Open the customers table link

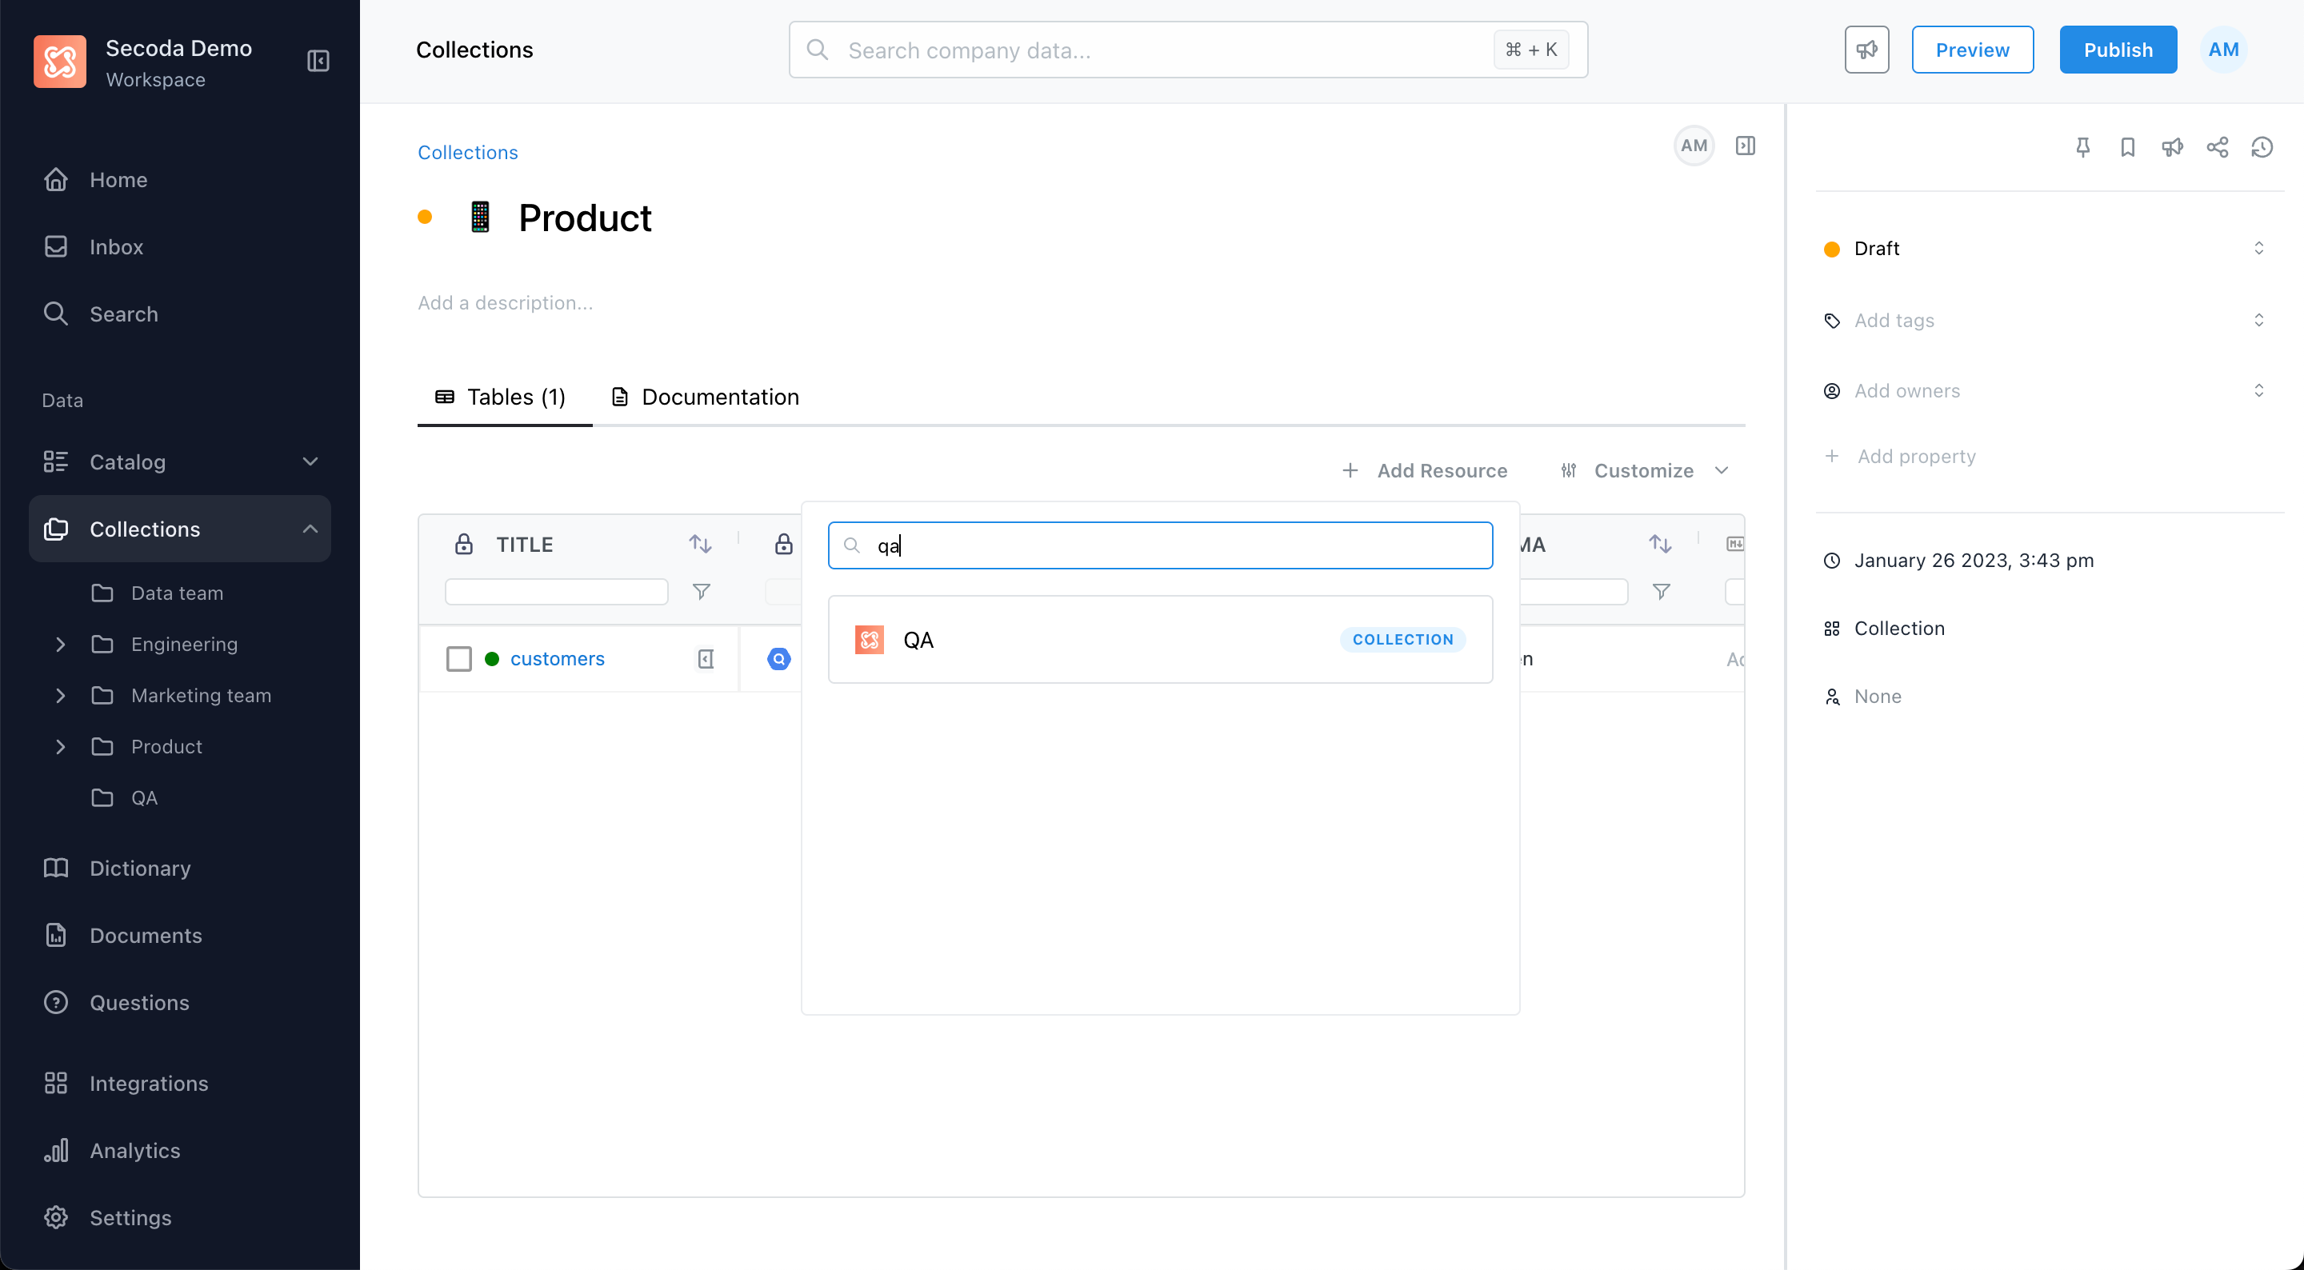pyautogui.click(x=557, y=659)
